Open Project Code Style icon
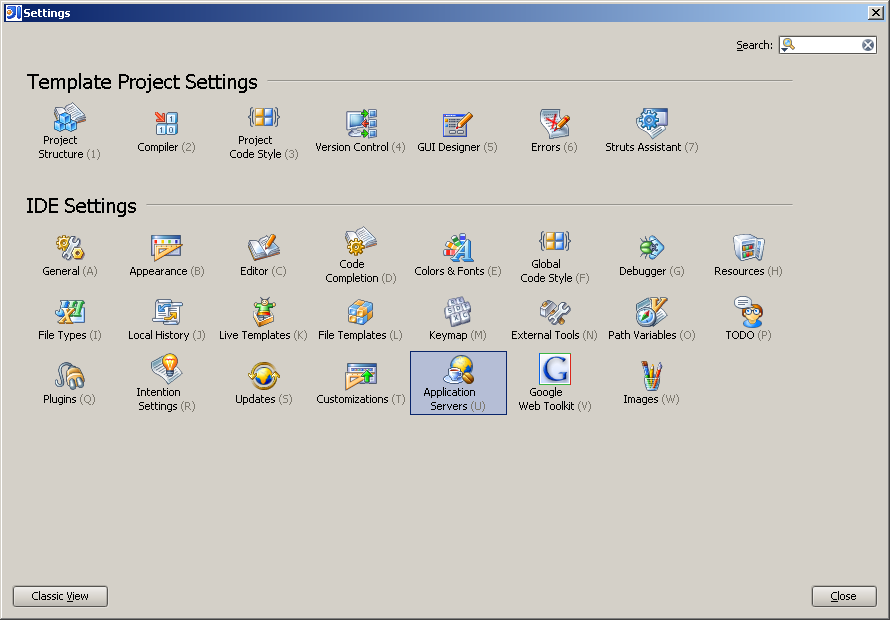 pyautogui.click(x=263, y=118)
